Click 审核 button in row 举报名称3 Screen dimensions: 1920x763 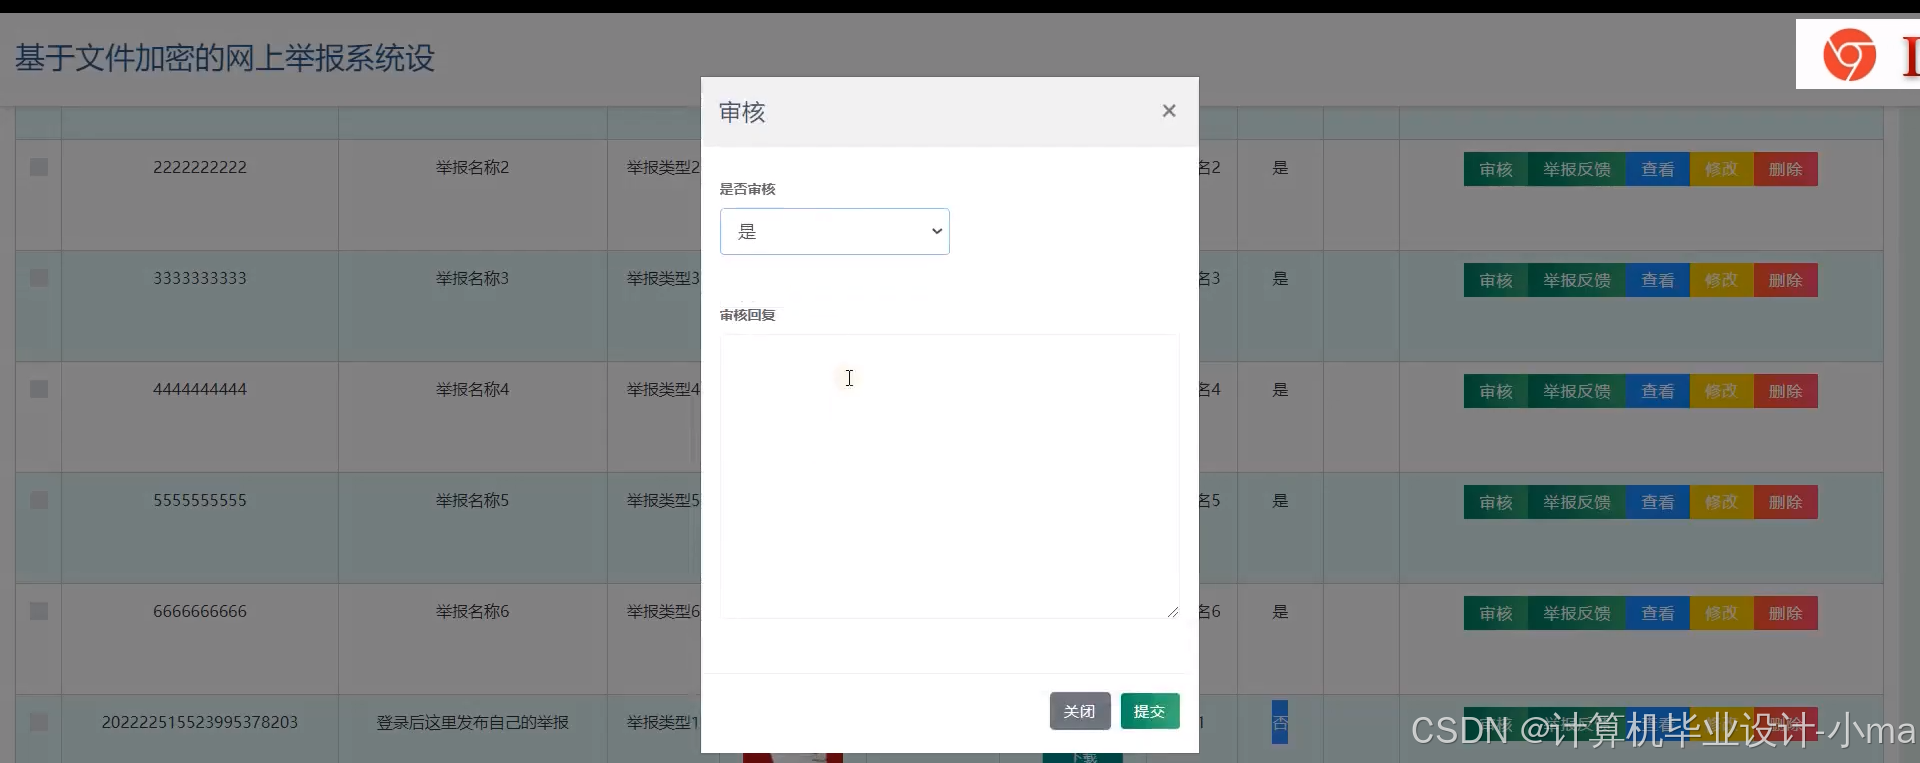(x=1496, y=281)
